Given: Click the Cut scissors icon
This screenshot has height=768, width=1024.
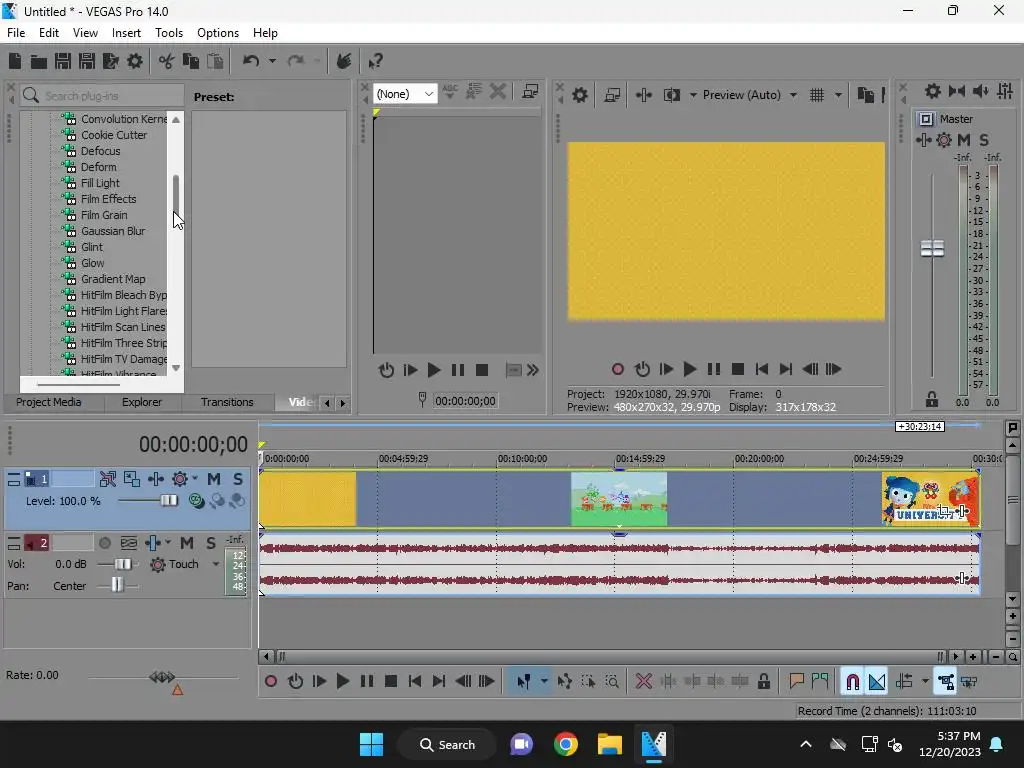Looking at the screenshot, I should (x=167, y=61).
